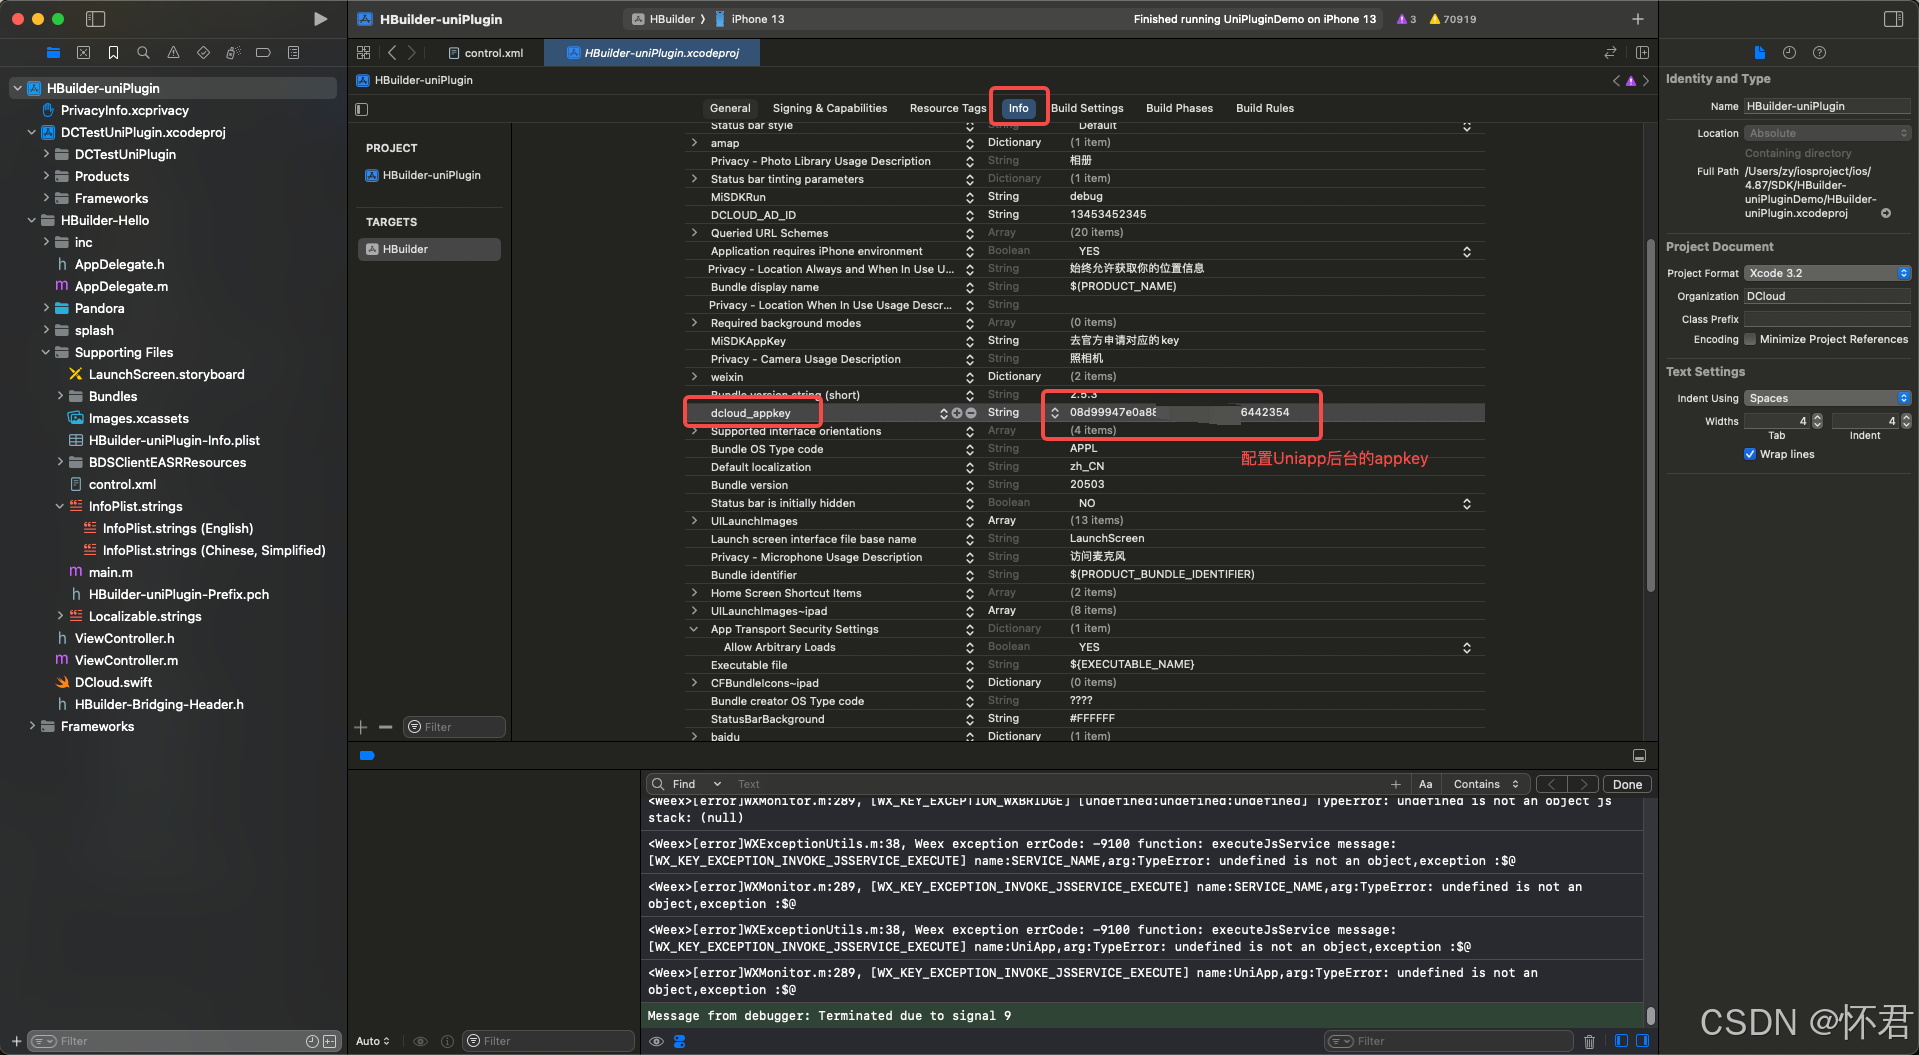Hide the debug area toggle button

coord(1639,756)
